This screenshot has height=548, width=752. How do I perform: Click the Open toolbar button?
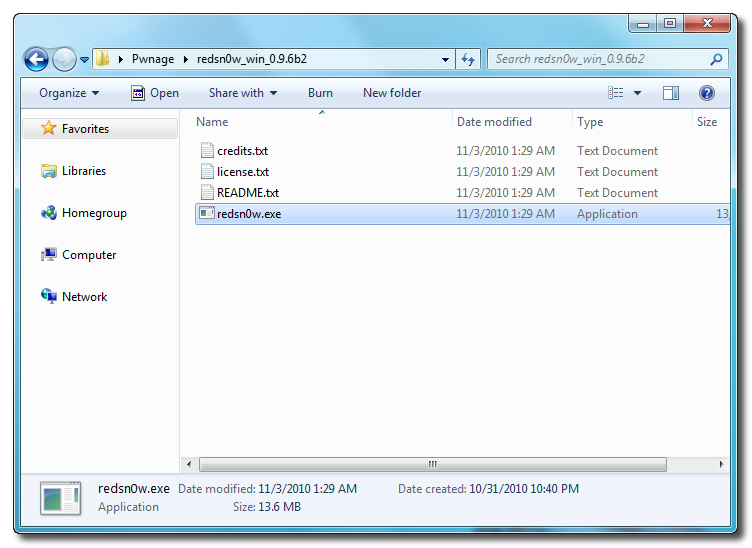coord(155,93)
